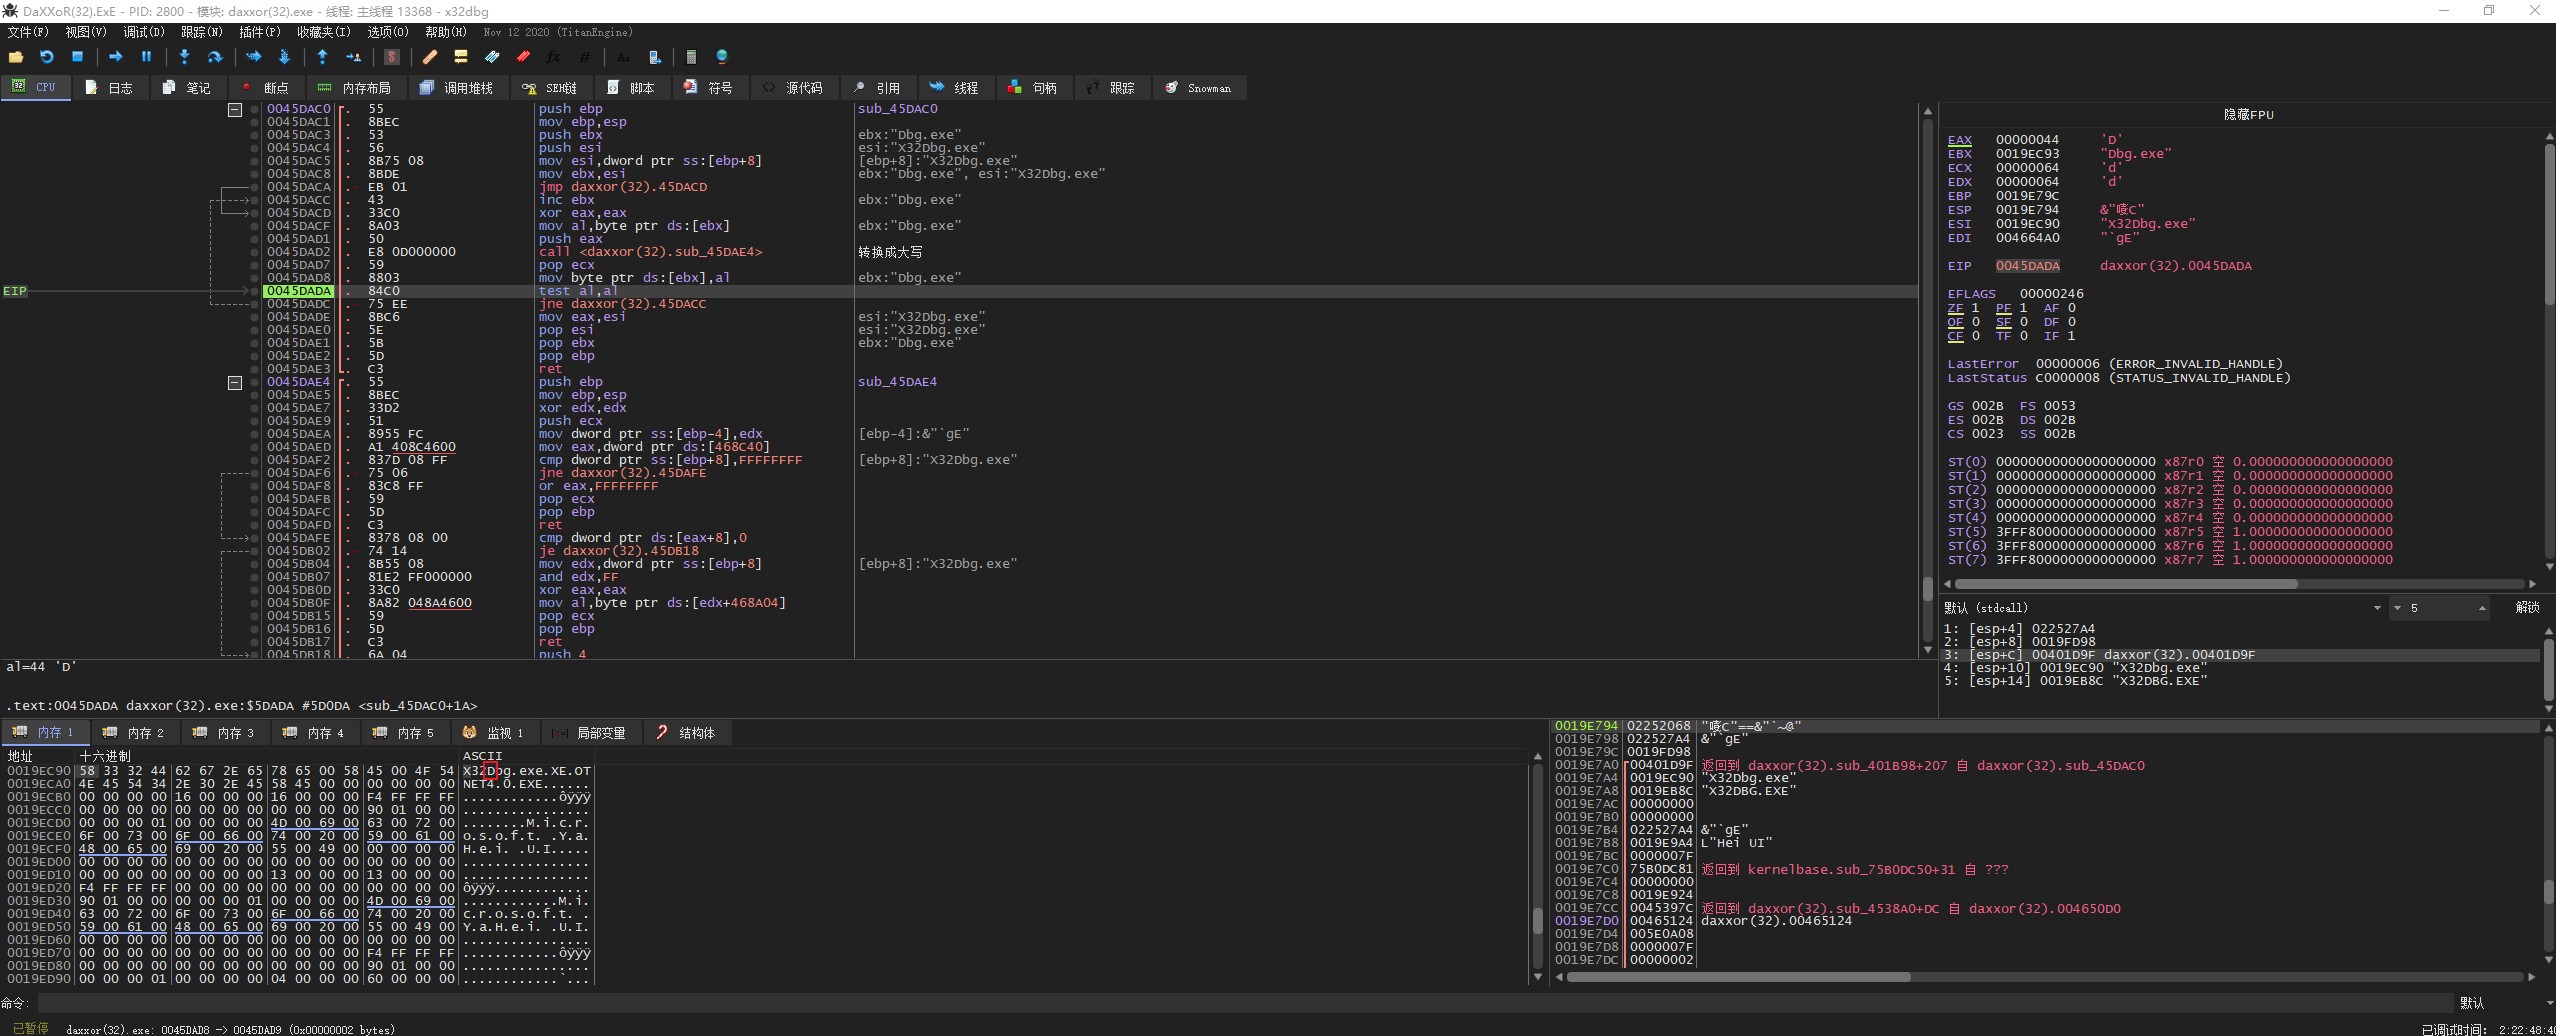The image size is (2556, 1036).
Task: Click the 隐藏FPU button
Action: [2248, 115]
